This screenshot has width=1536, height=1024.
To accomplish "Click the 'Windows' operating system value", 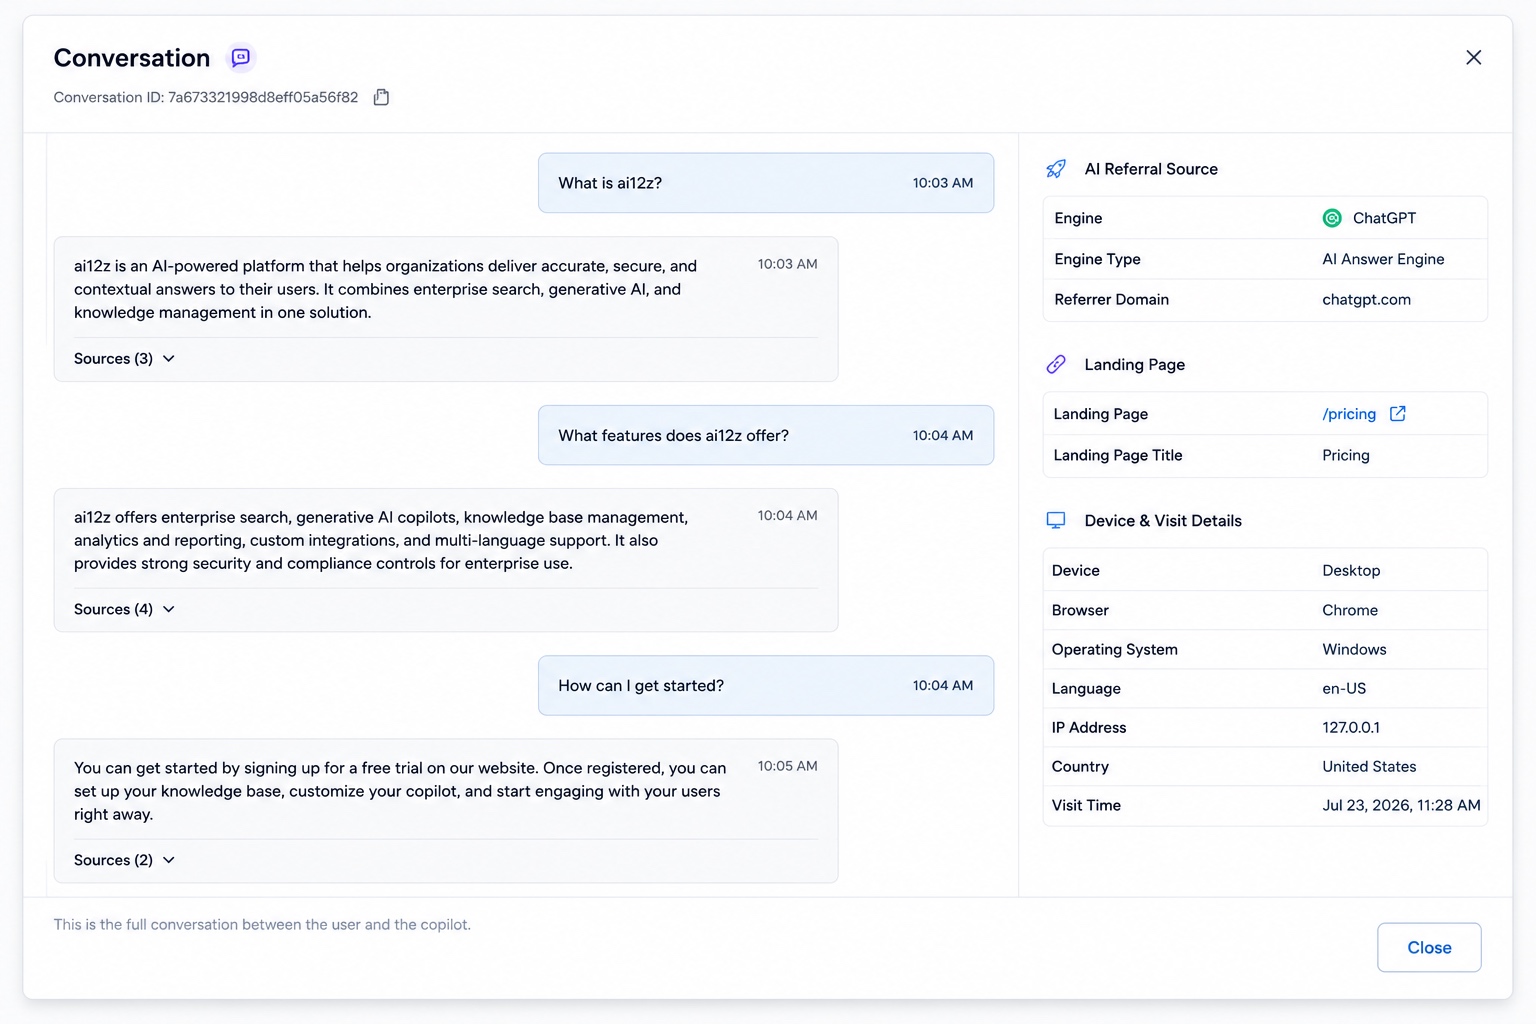I will 1354,650.
